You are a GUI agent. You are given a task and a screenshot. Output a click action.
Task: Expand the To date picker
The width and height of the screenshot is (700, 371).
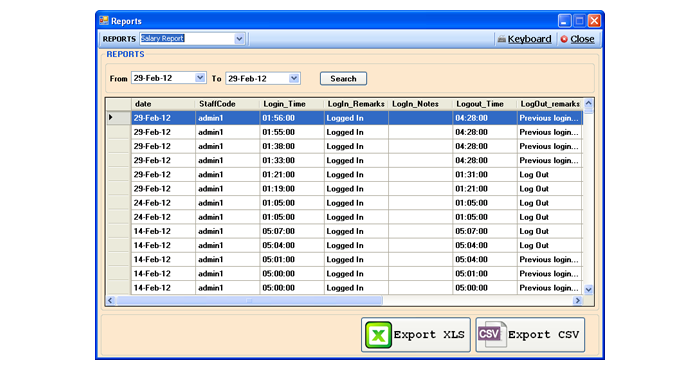pyautogui.click(x=294, y=78)
